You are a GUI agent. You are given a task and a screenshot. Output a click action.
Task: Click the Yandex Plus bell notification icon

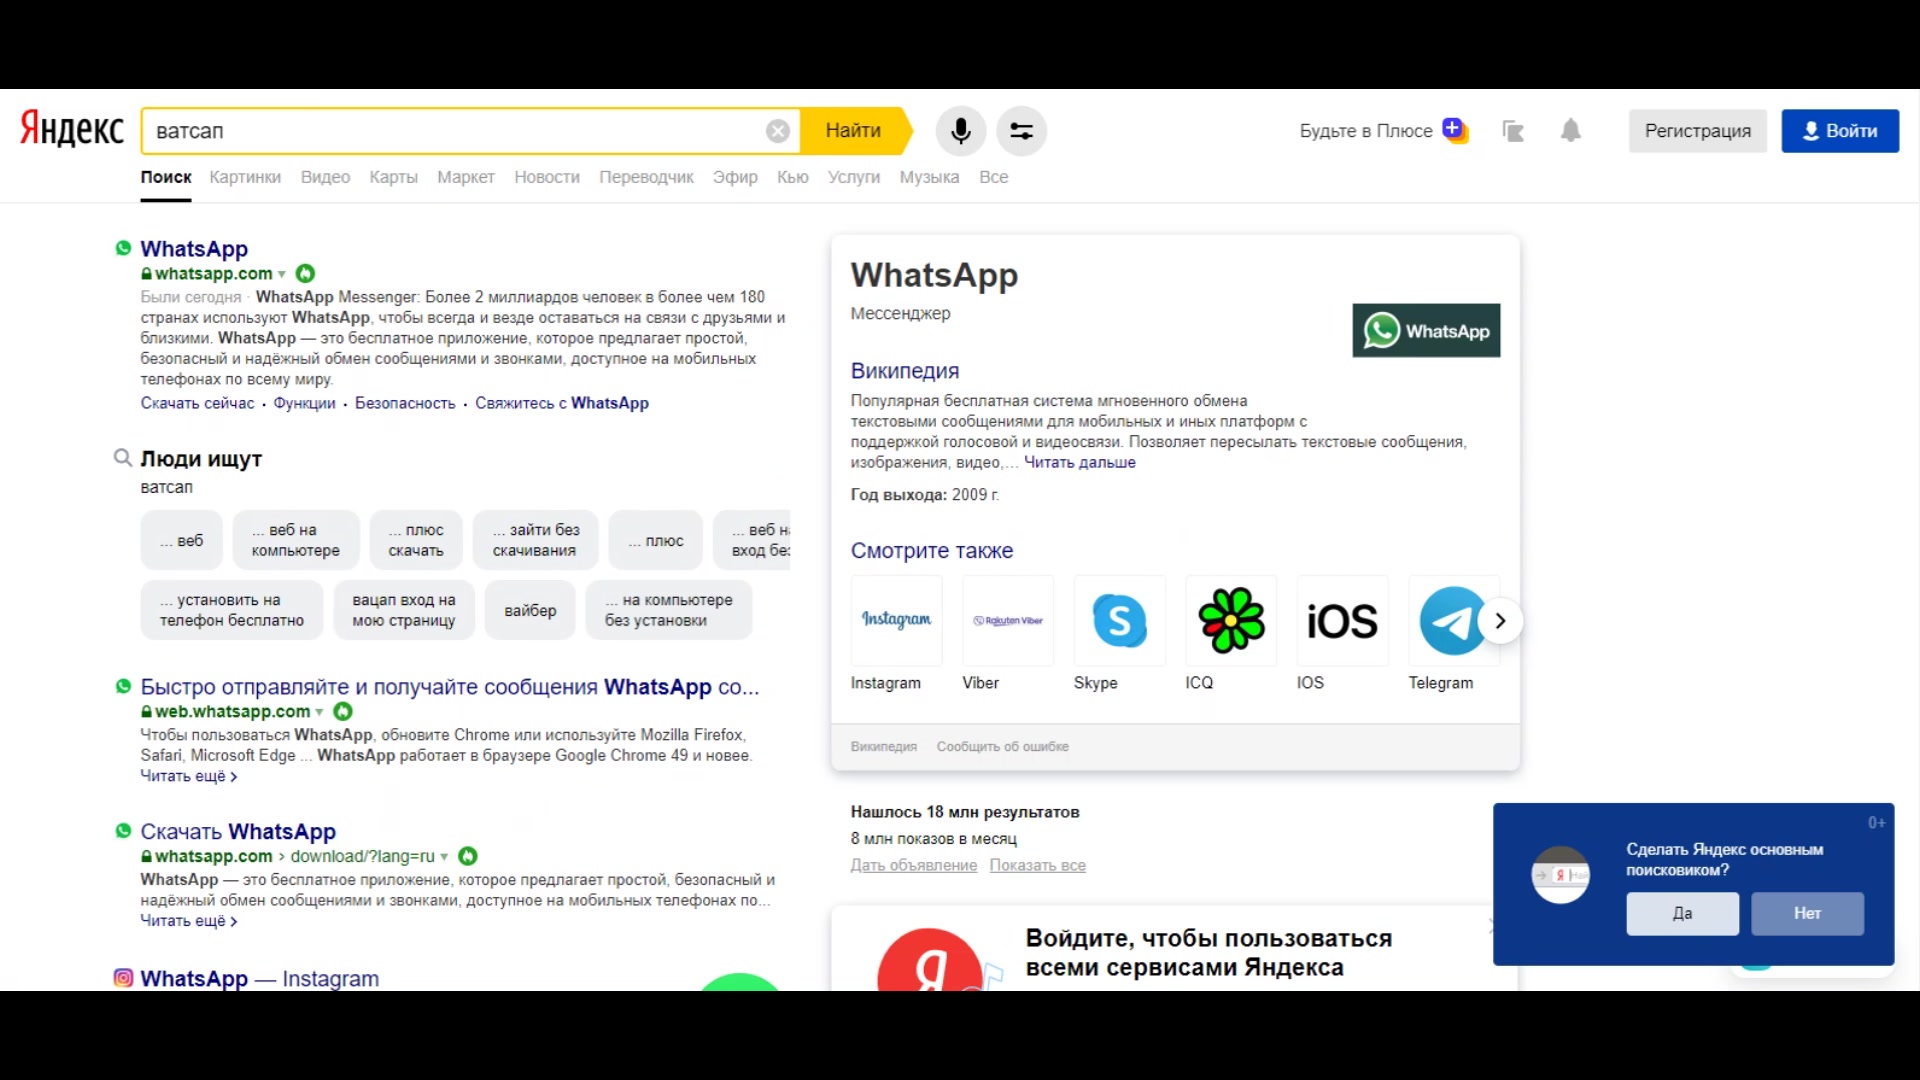pos(1571,131)
